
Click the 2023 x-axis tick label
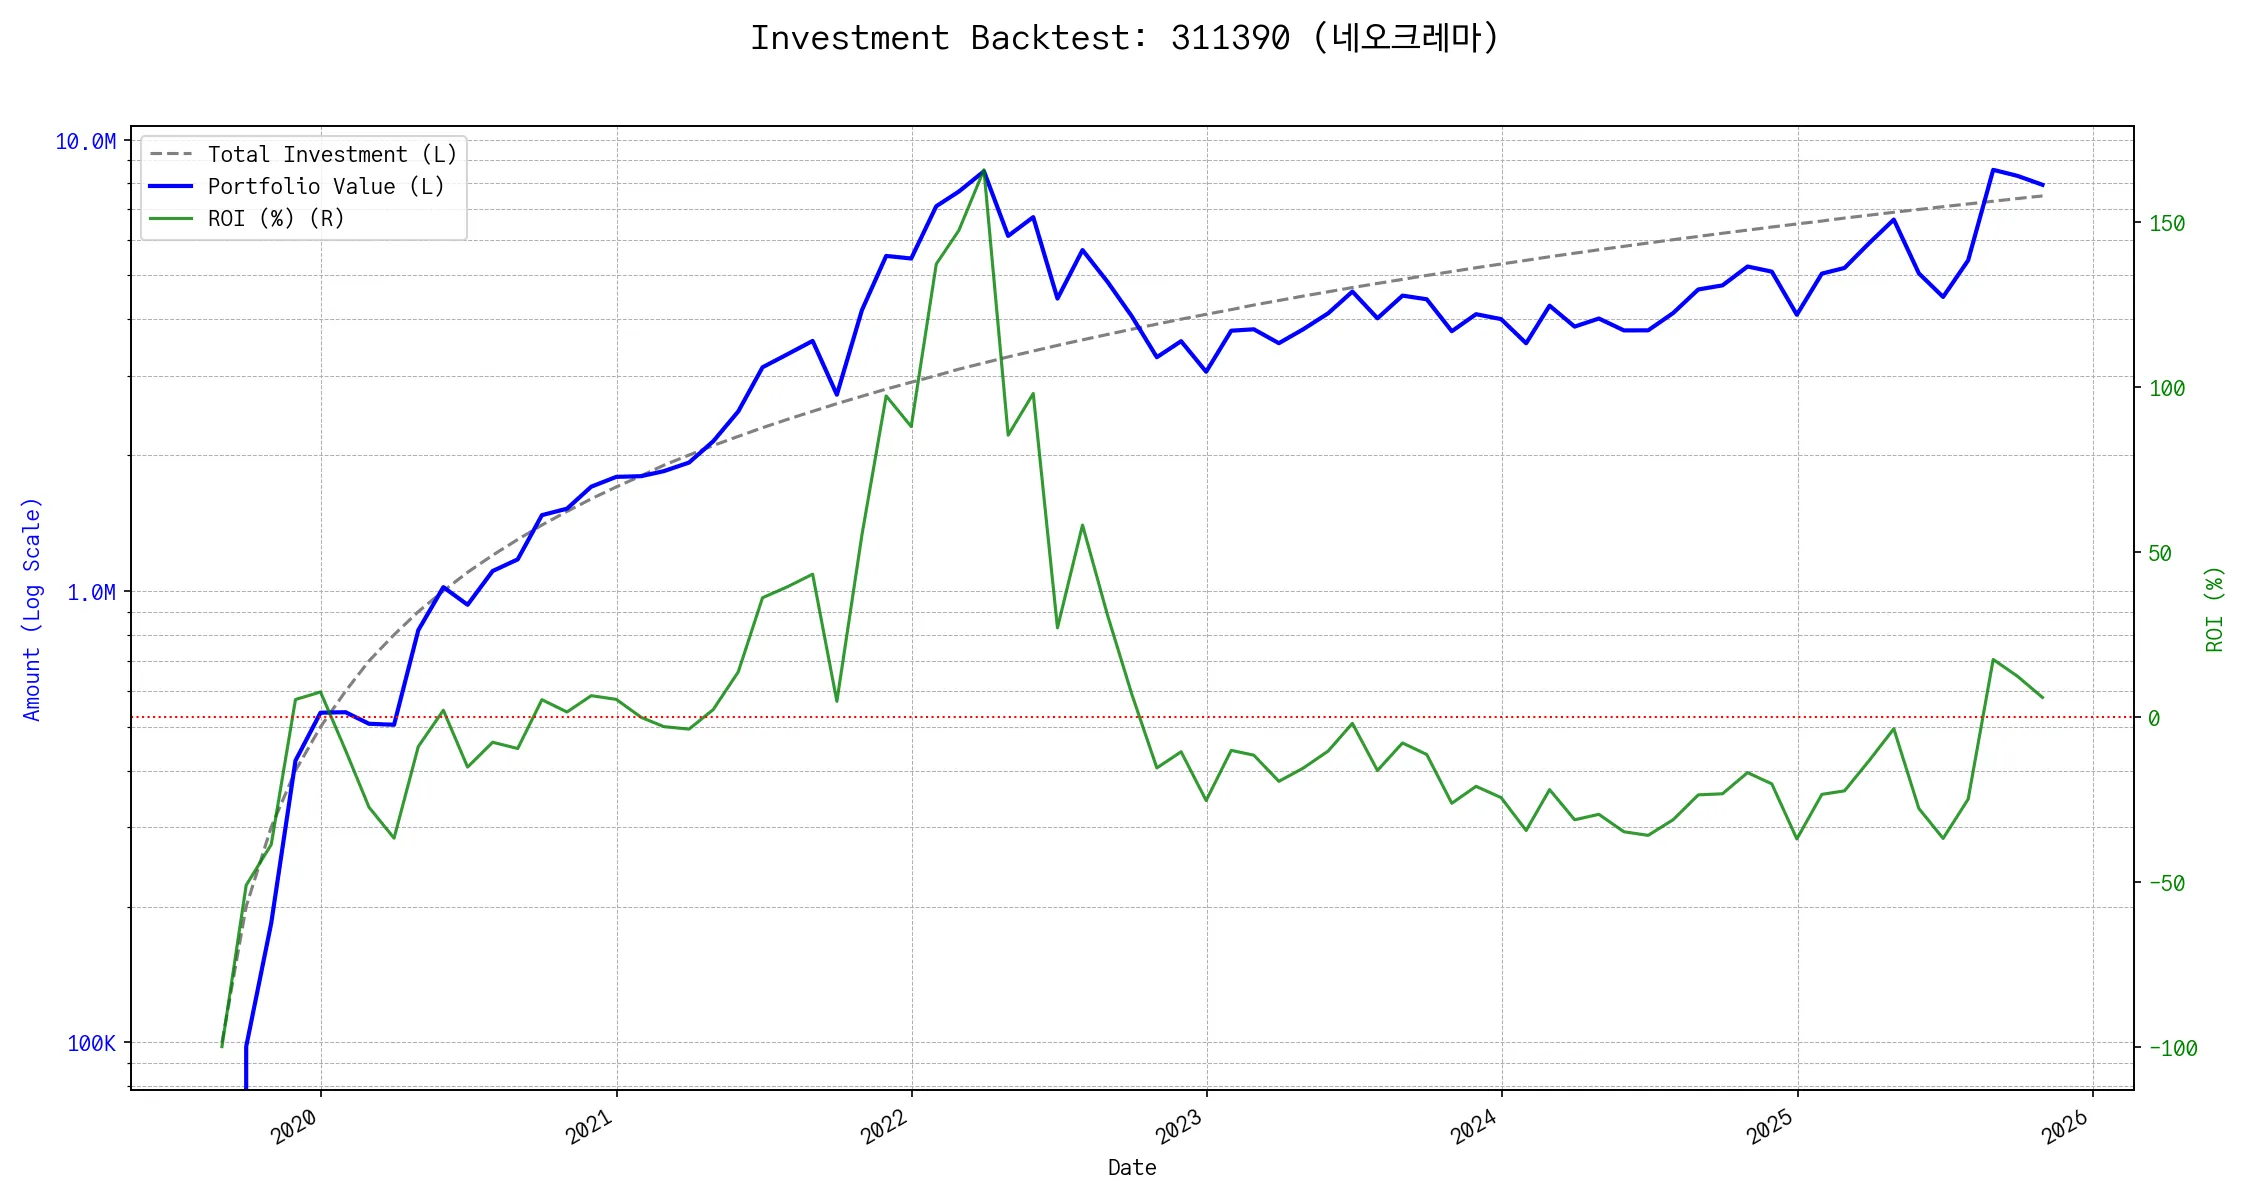tap(1179, 1126)
